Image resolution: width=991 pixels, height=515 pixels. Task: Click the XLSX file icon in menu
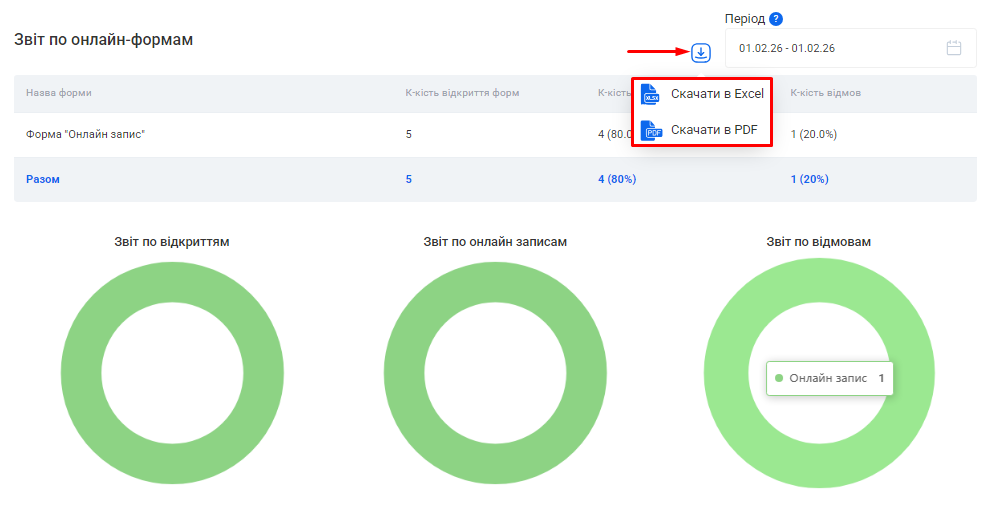click(x=650, y=94)
